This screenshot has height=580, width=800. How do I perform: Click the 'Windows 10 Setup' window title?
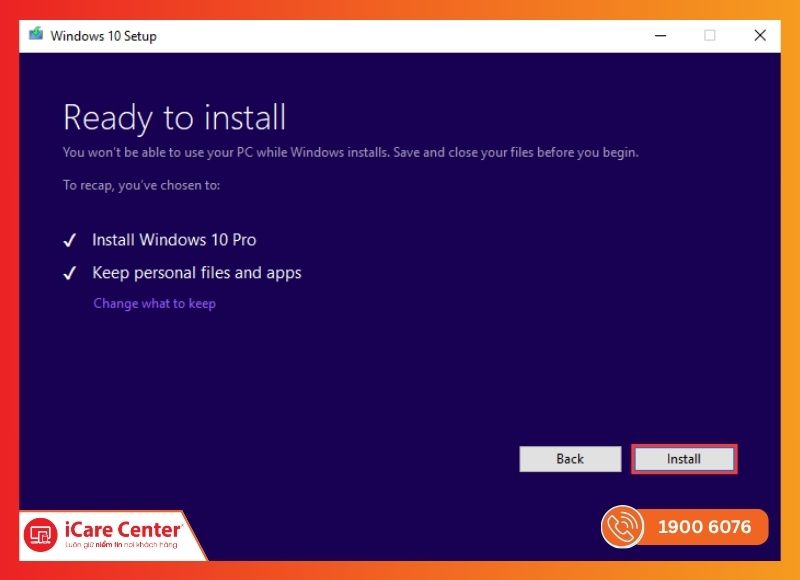tap(104, 36)
